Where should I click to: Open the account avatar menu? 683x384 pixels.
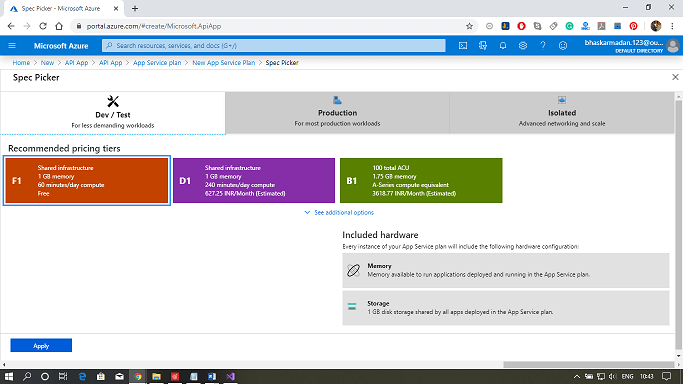tap(673, 46)
